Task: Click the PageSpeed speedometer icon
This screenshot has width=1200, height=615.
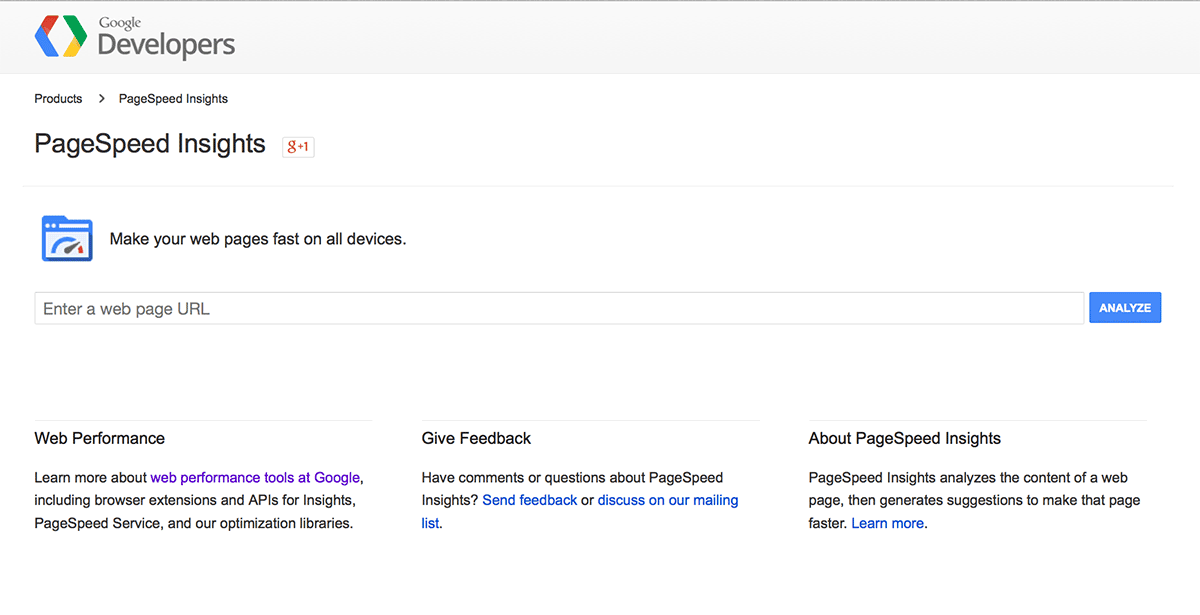Action: (67, 238)
